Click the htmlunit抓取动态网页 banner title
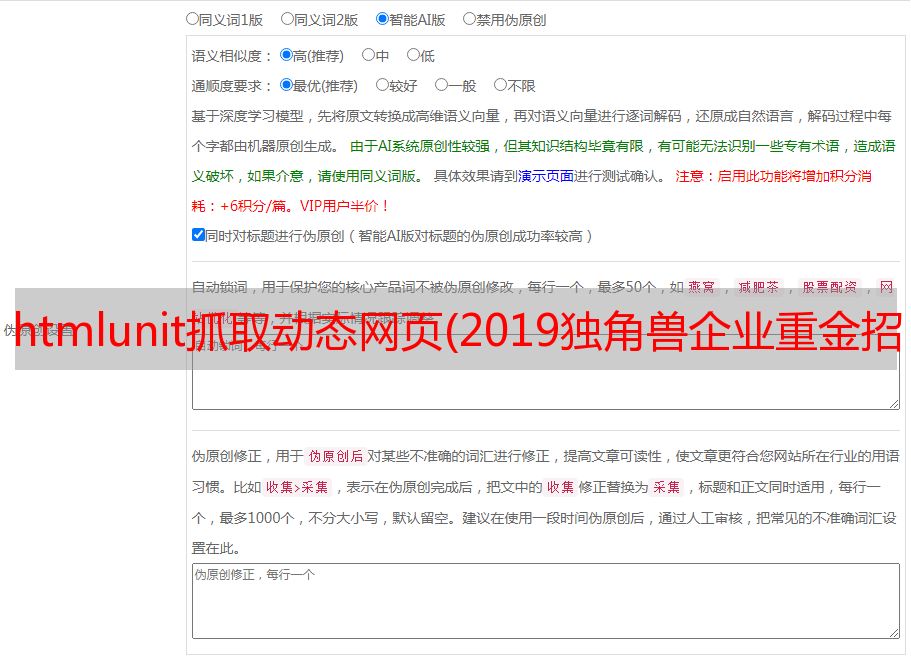Image resolution: width=911 pixels, height=658 pixels. click(456, 330)
